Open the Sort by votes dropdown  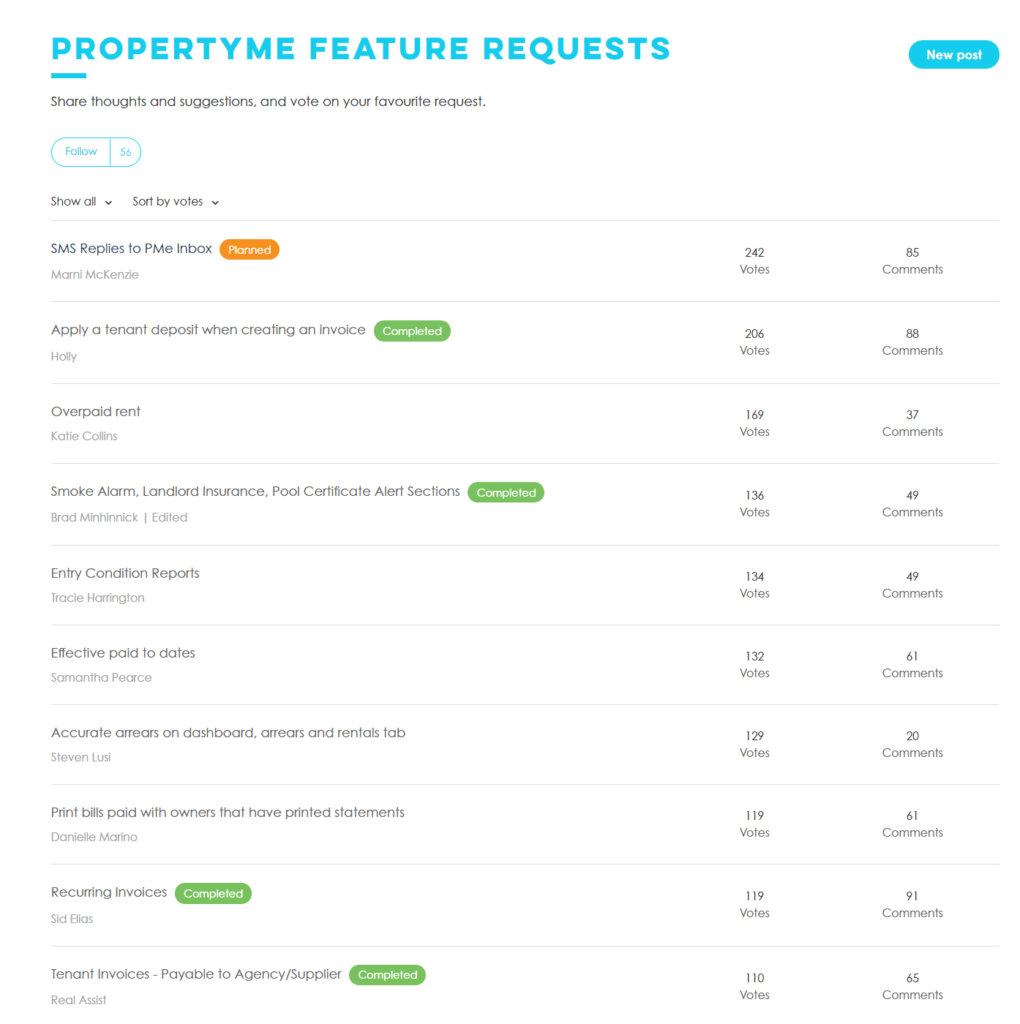(x=176, y=202)
